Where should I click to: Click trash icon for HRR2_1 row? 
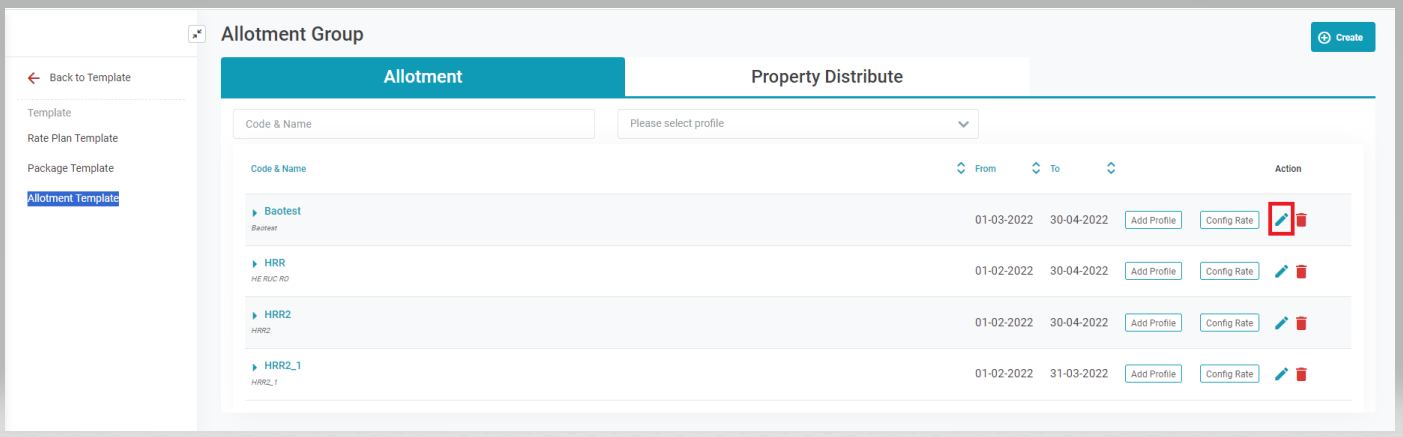click(1301, 374)
